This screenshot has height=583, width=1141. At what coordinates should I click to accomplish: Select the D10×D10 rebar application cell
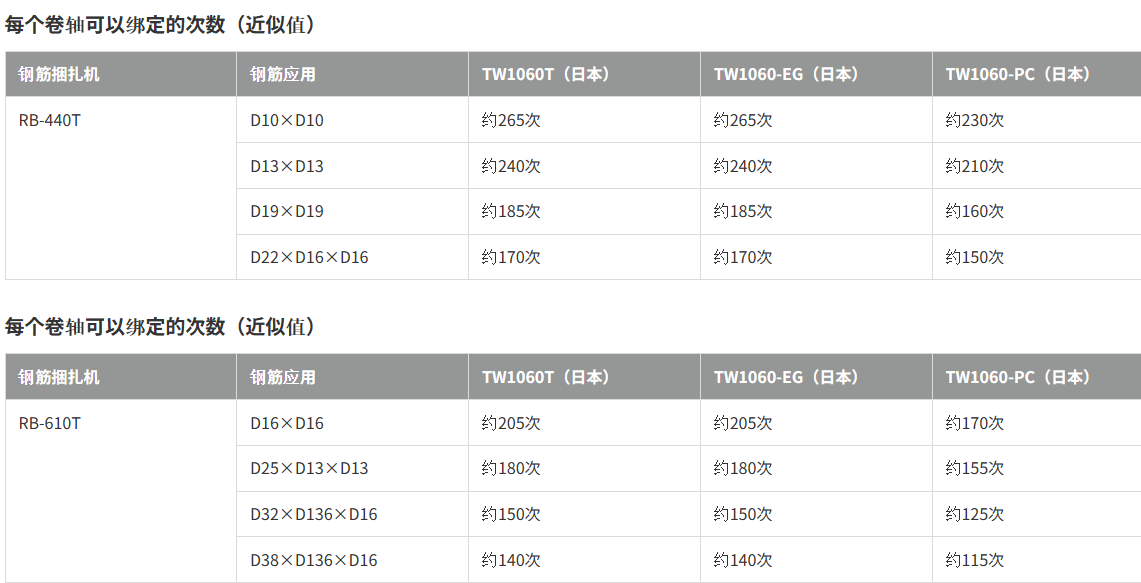pos(287,120)
